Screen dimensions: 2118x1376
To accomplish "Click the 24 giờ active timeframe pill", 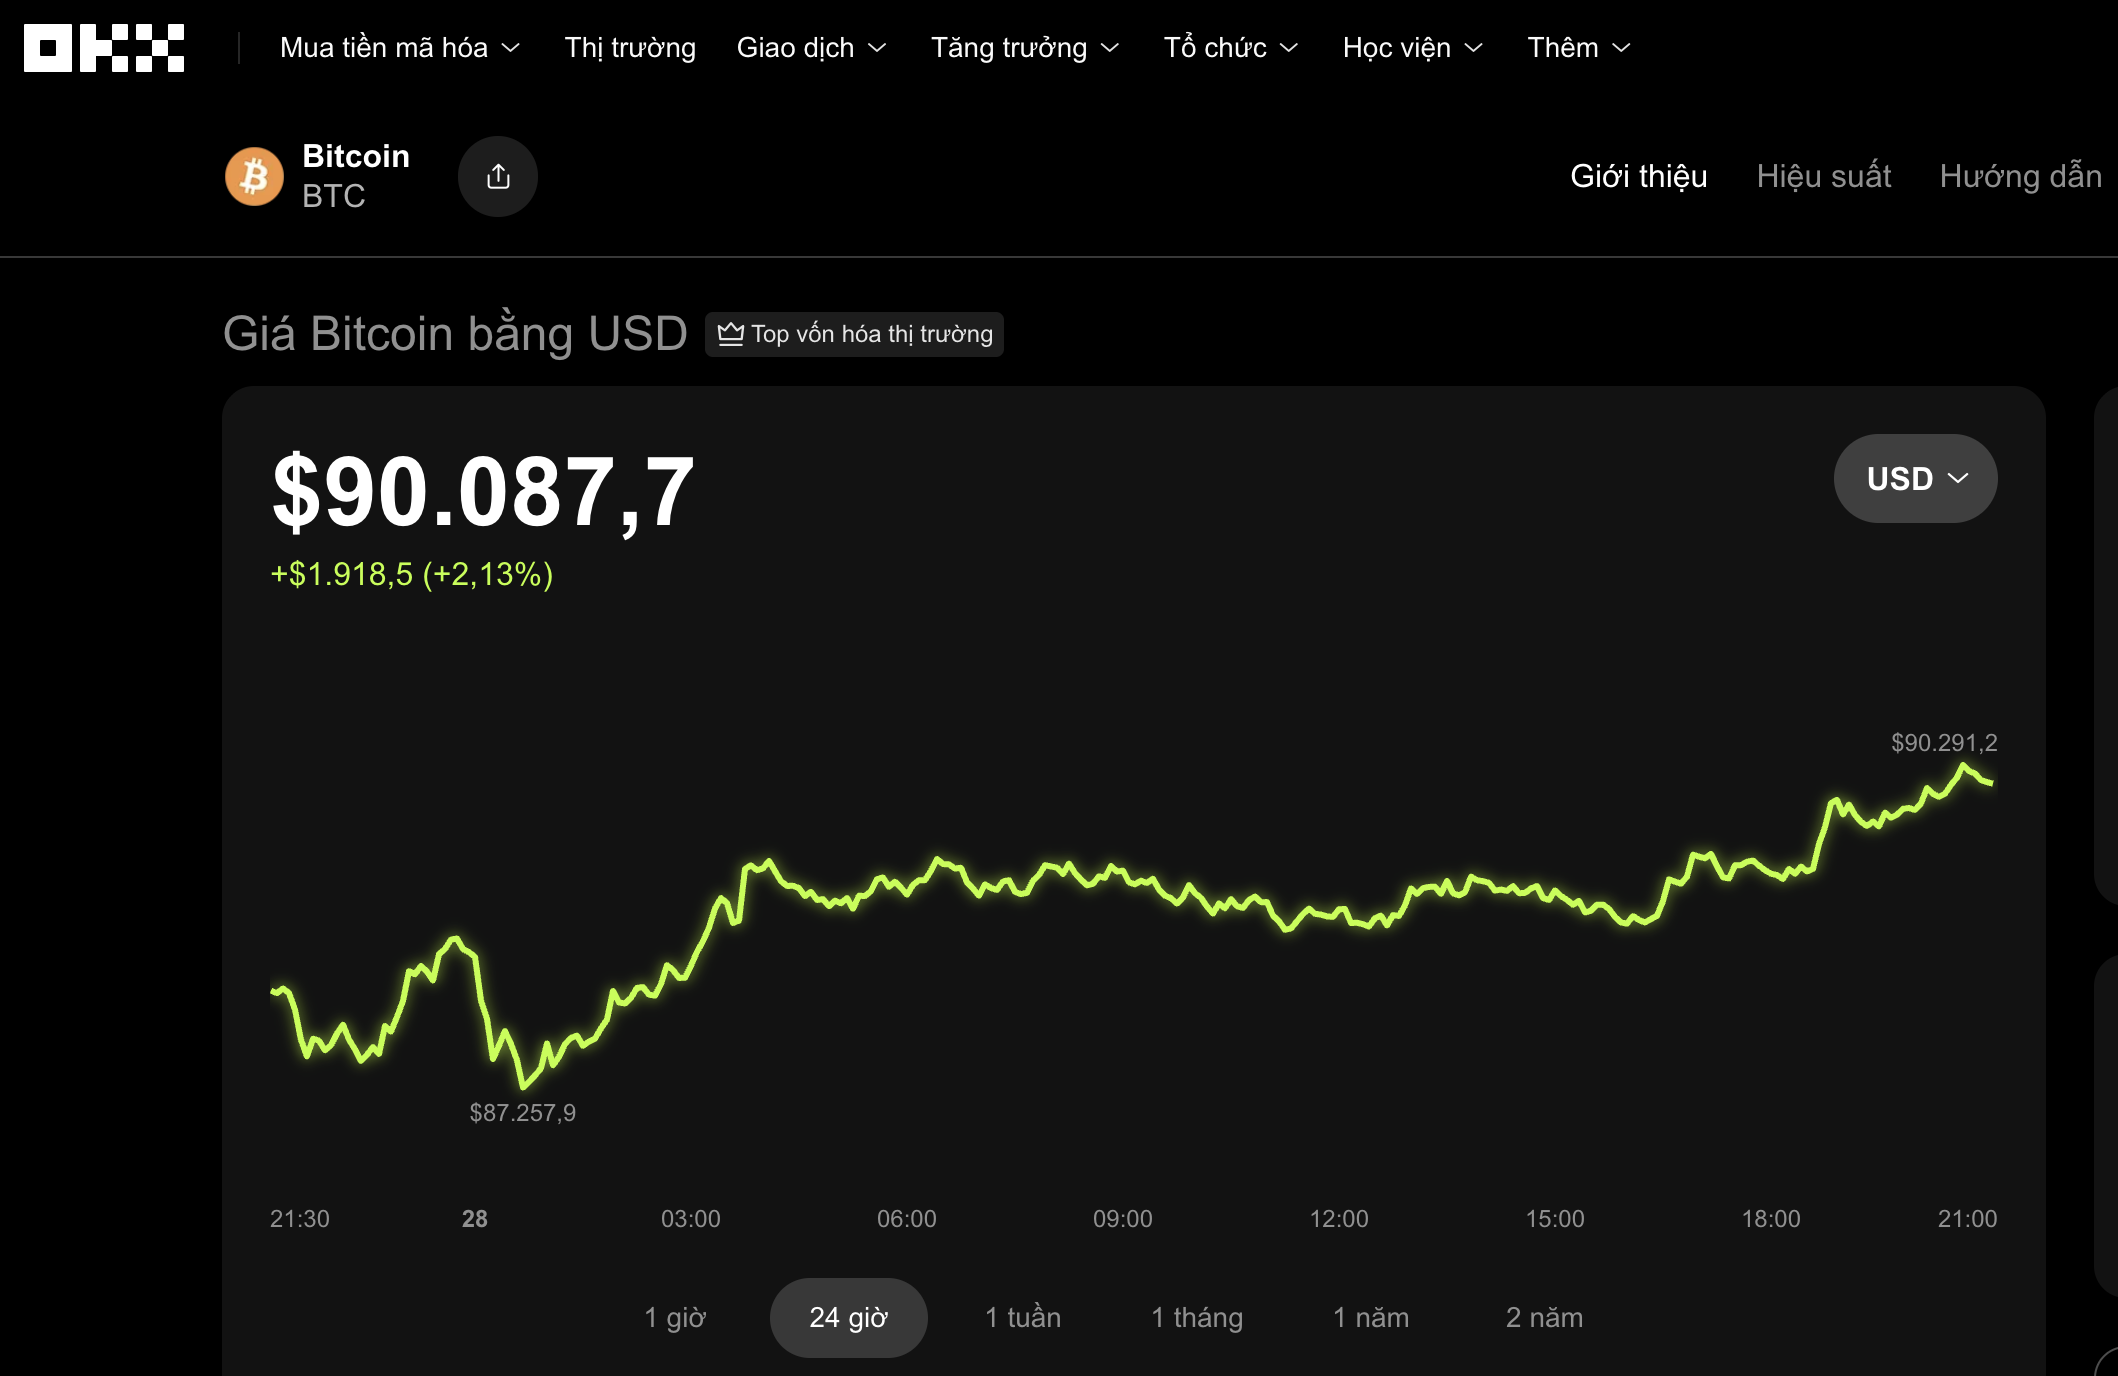I will coord(848,1317).
